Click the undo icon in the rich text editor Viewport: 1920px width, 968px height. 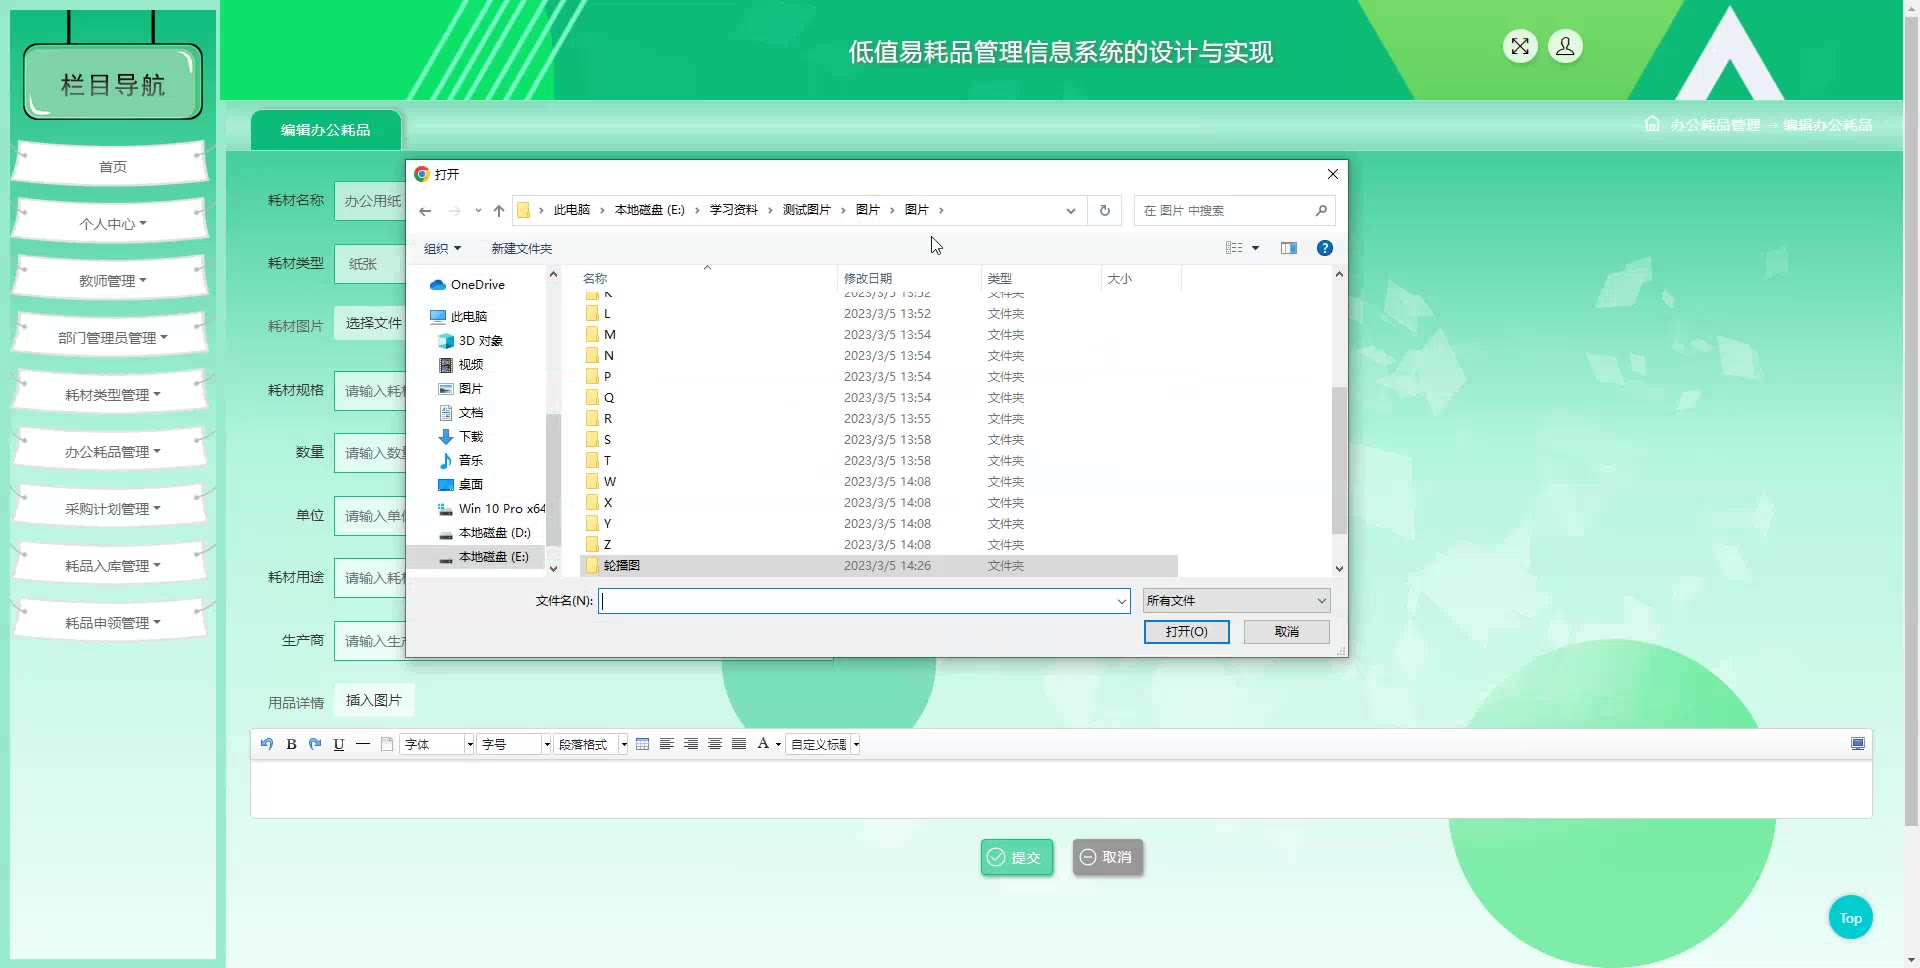[x=267, y=744]
